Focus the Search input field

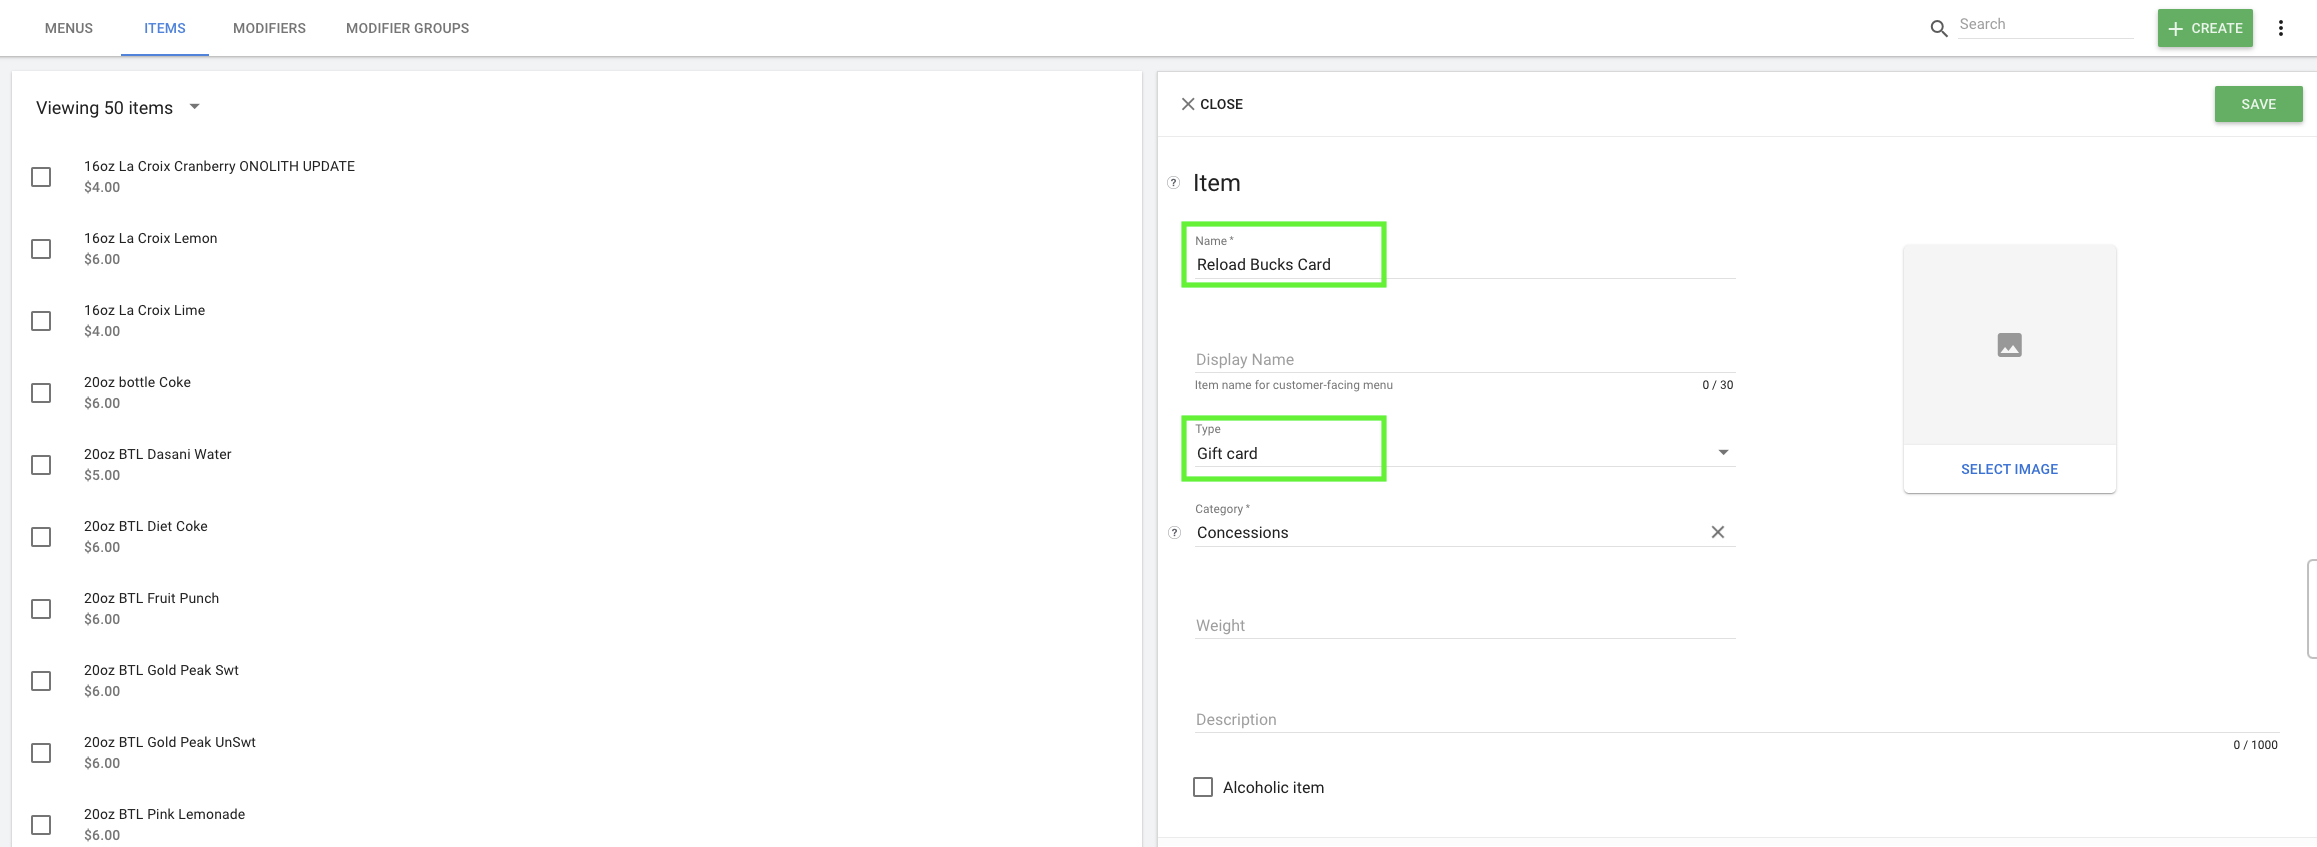tap(2045, 25)
